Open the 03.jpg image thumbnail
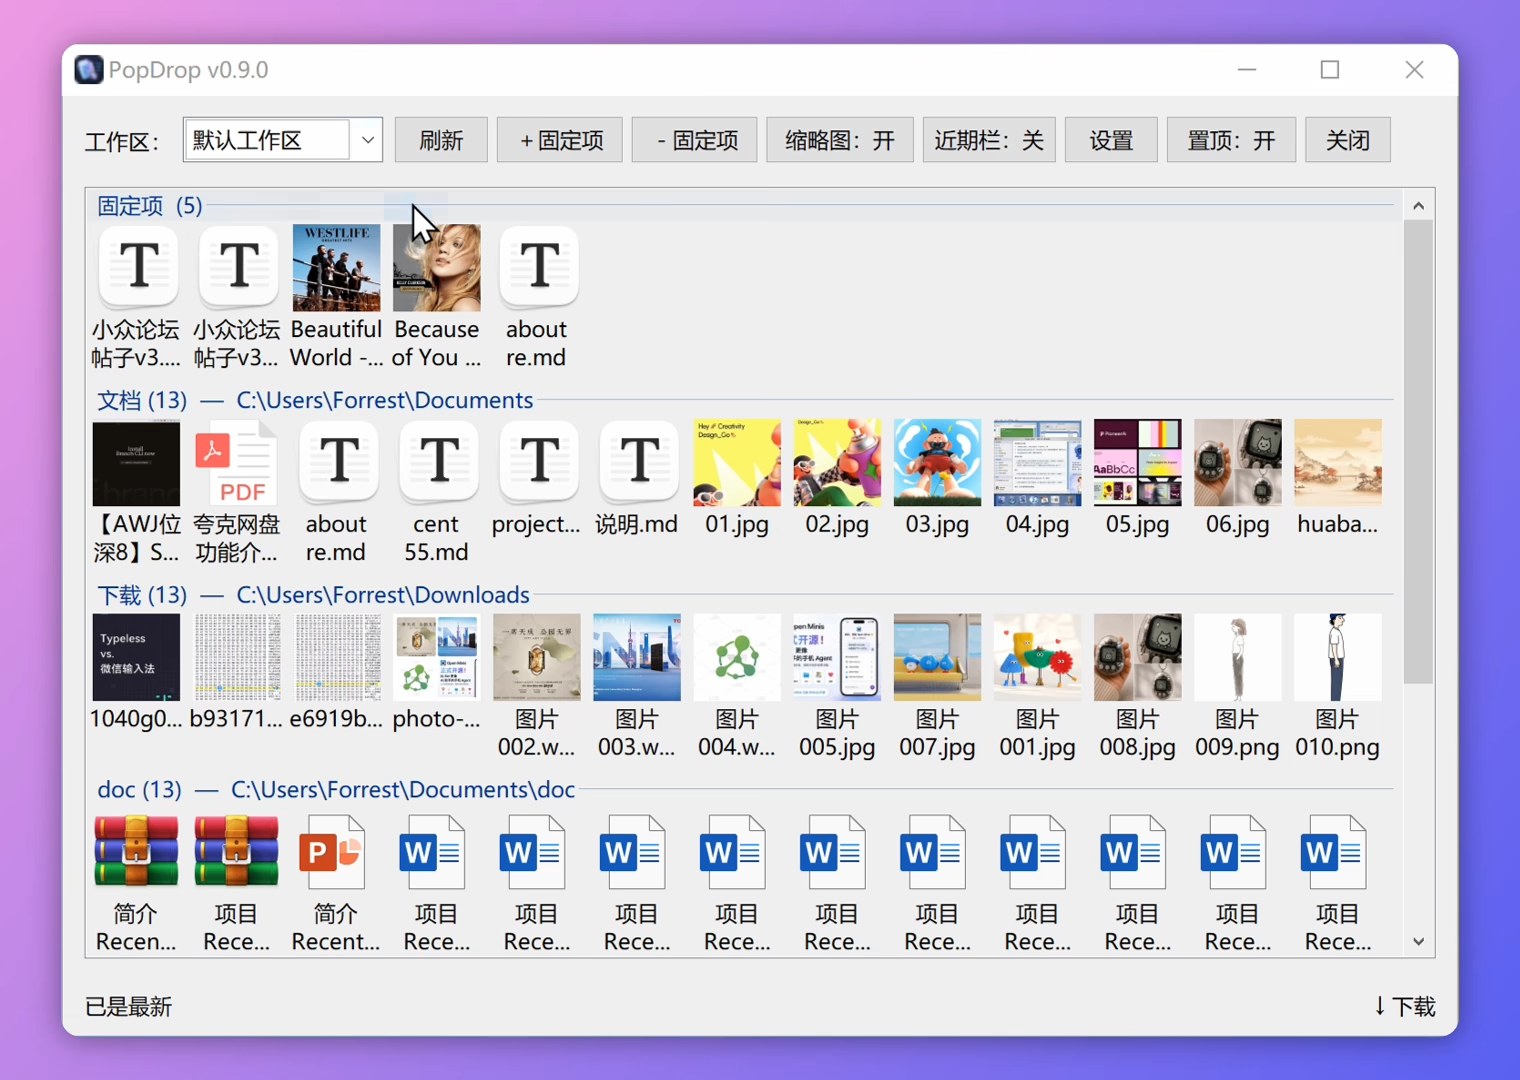Viewport: 1520px width, 1080px height. [x=937, y=463]
